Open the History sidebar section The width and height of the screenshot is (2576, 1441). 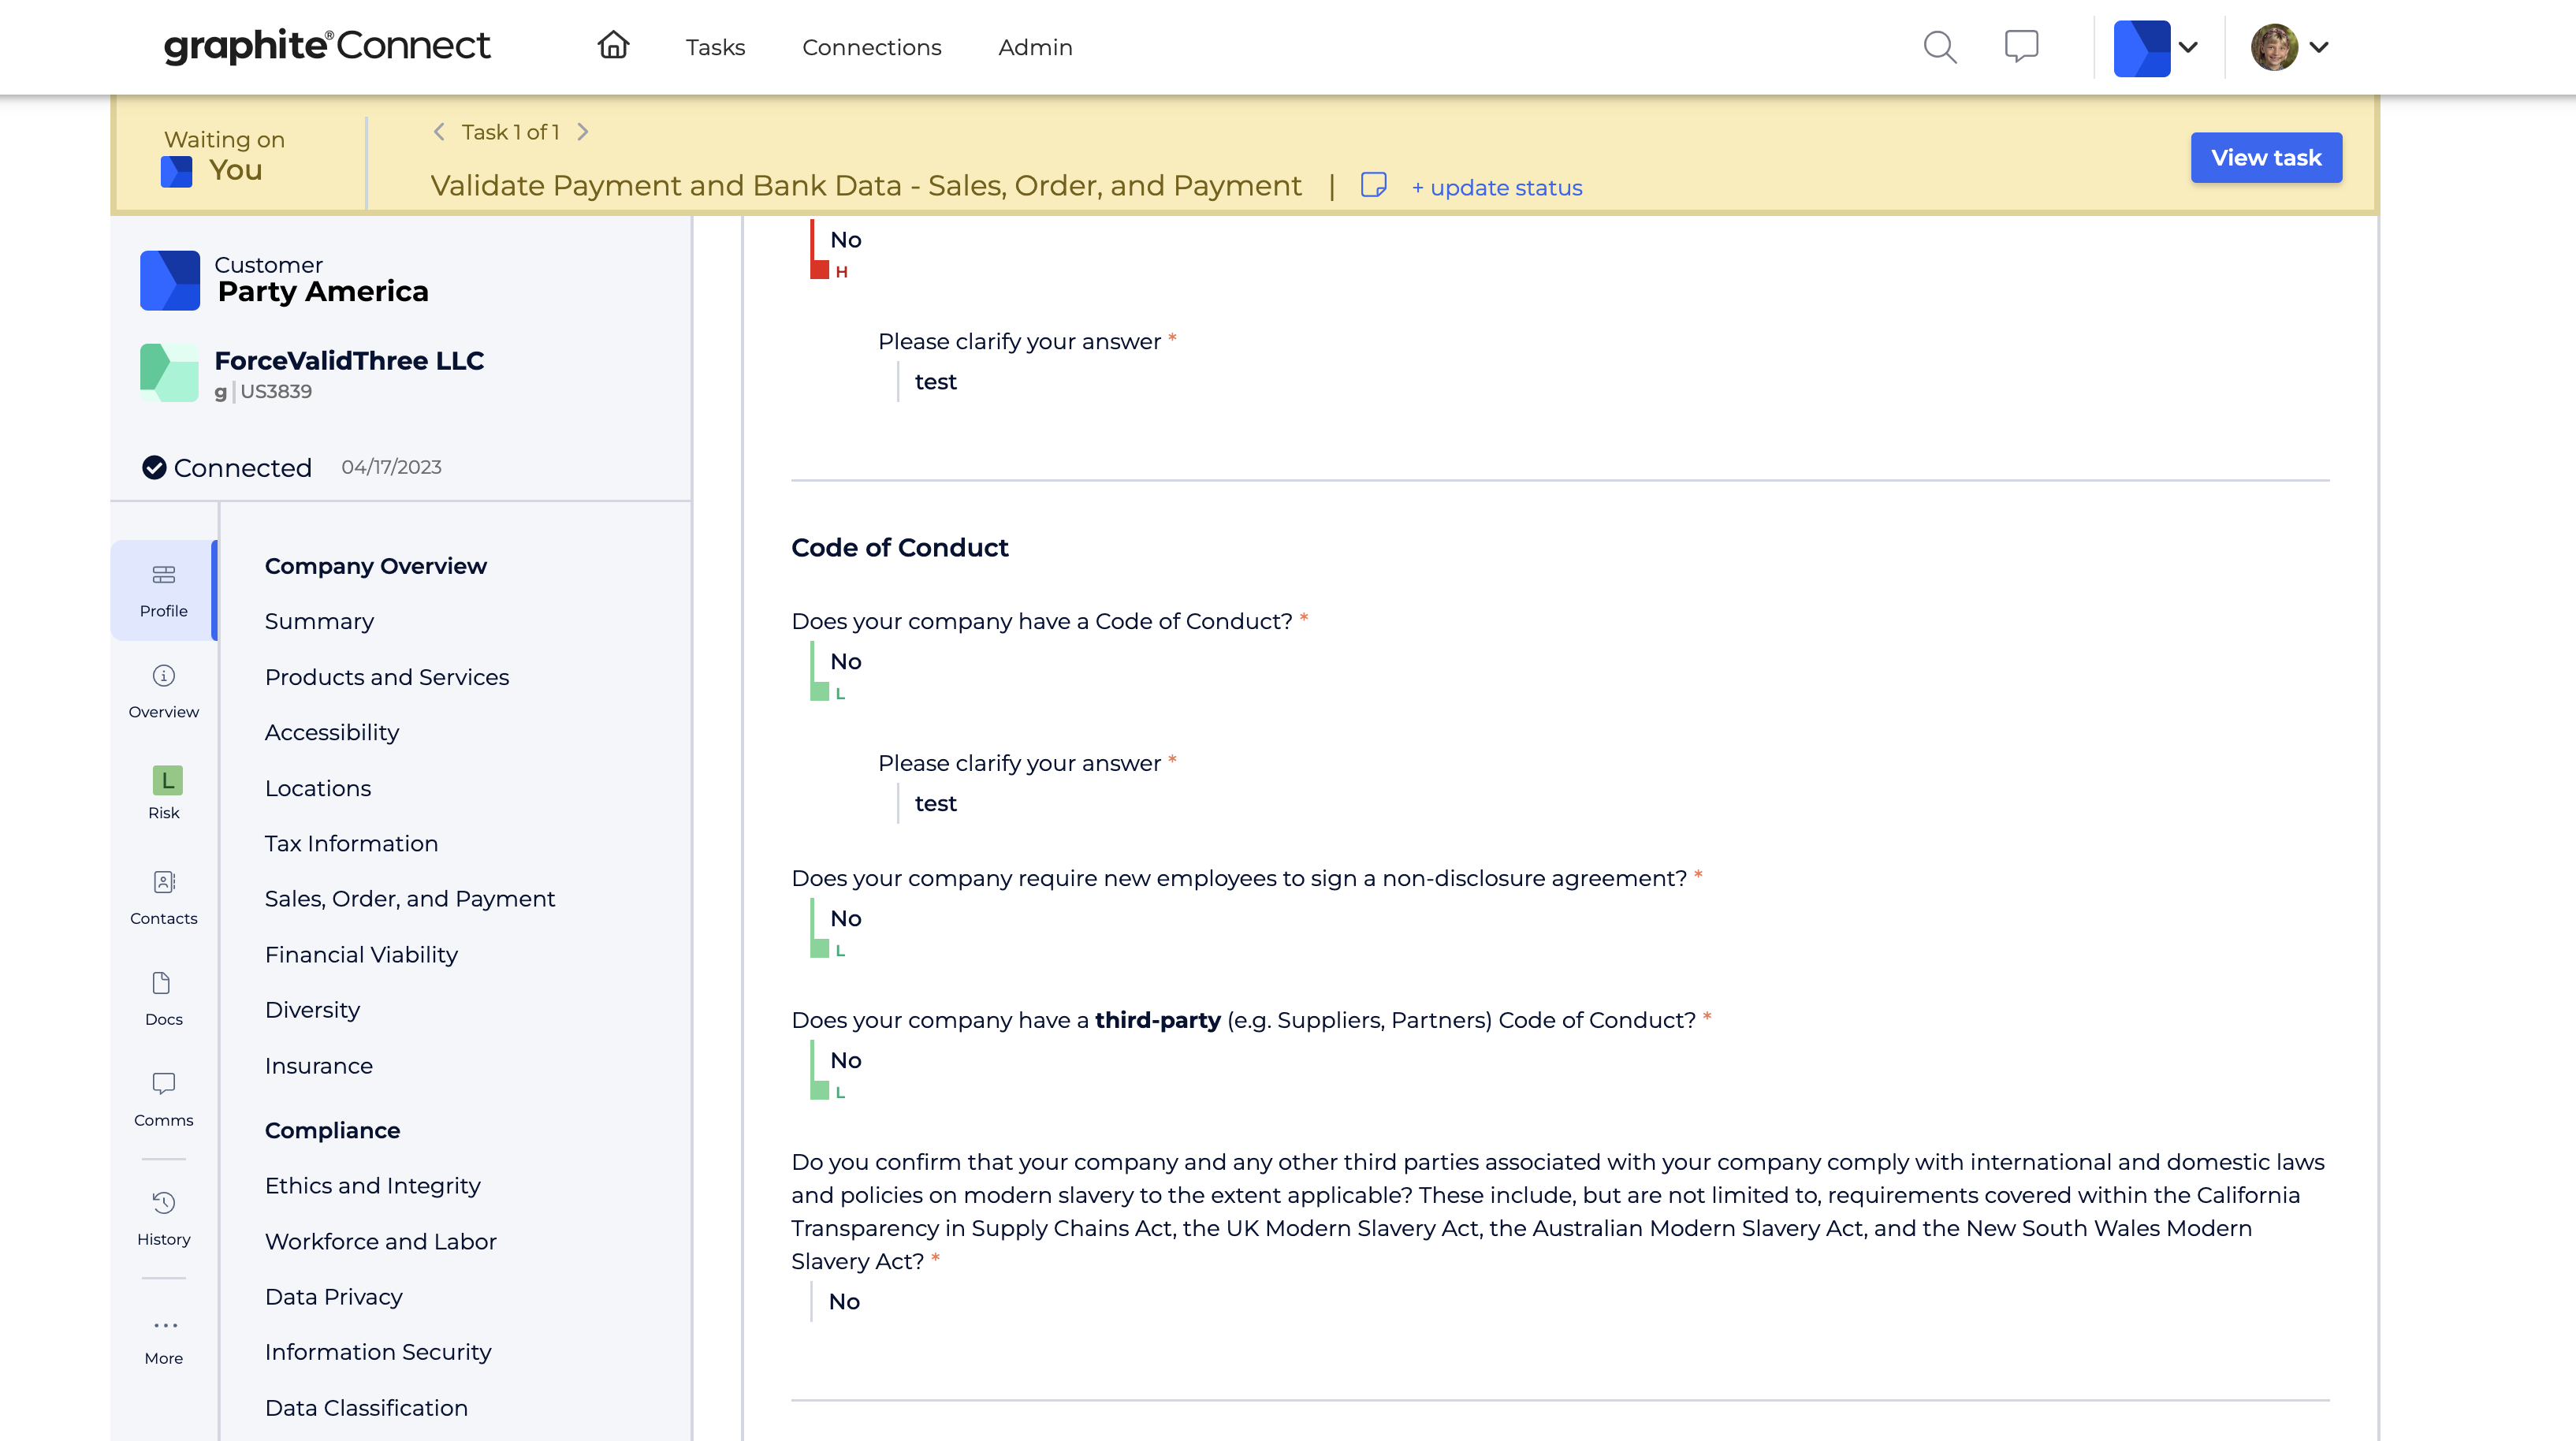tap(164, 1217)
